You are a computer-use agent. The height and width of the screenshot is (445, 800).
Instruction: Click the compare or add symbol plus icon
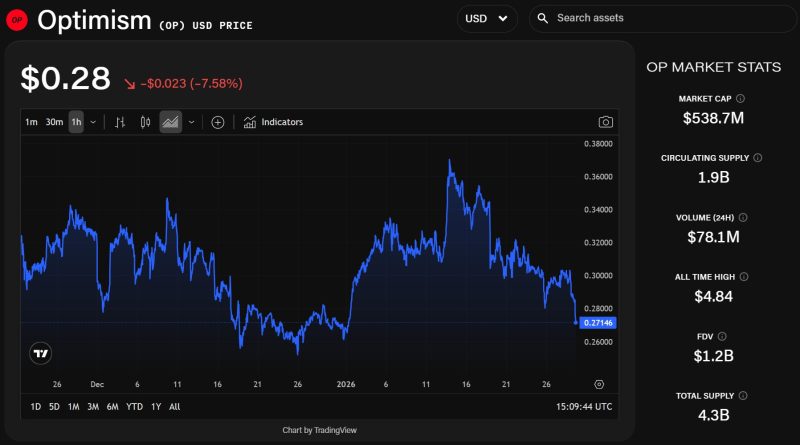[217, 122]
